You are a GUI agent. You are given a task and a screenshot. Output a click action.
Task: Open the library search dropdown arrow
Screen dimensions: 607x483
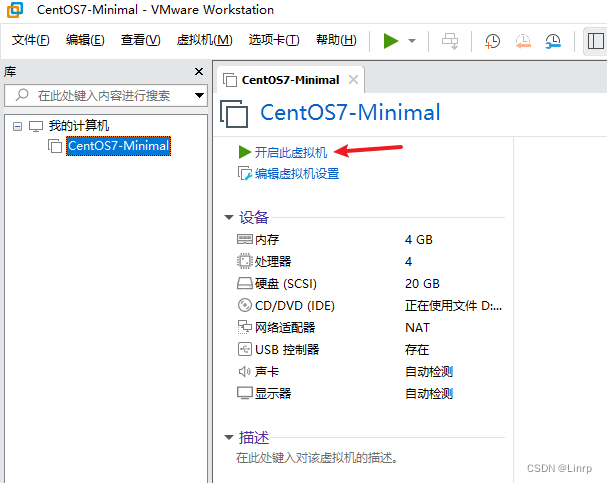199,95
